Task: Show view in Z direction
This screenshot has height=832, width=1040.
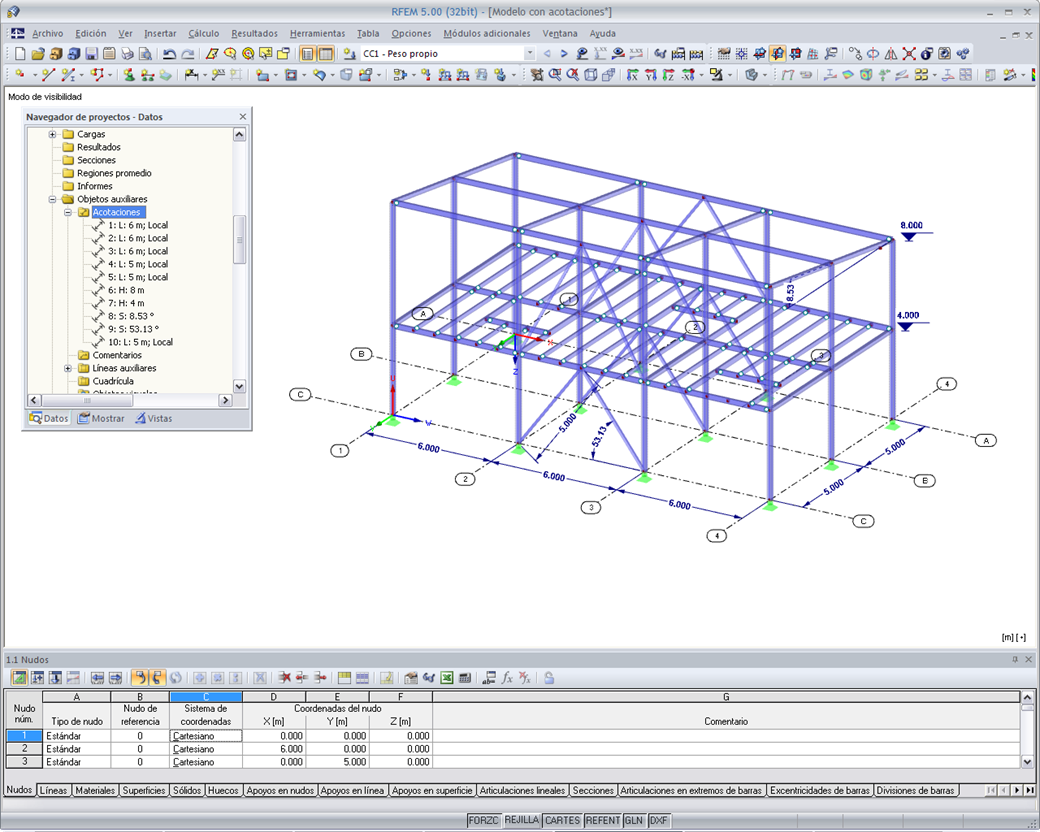Action: [x=669, y=75]
